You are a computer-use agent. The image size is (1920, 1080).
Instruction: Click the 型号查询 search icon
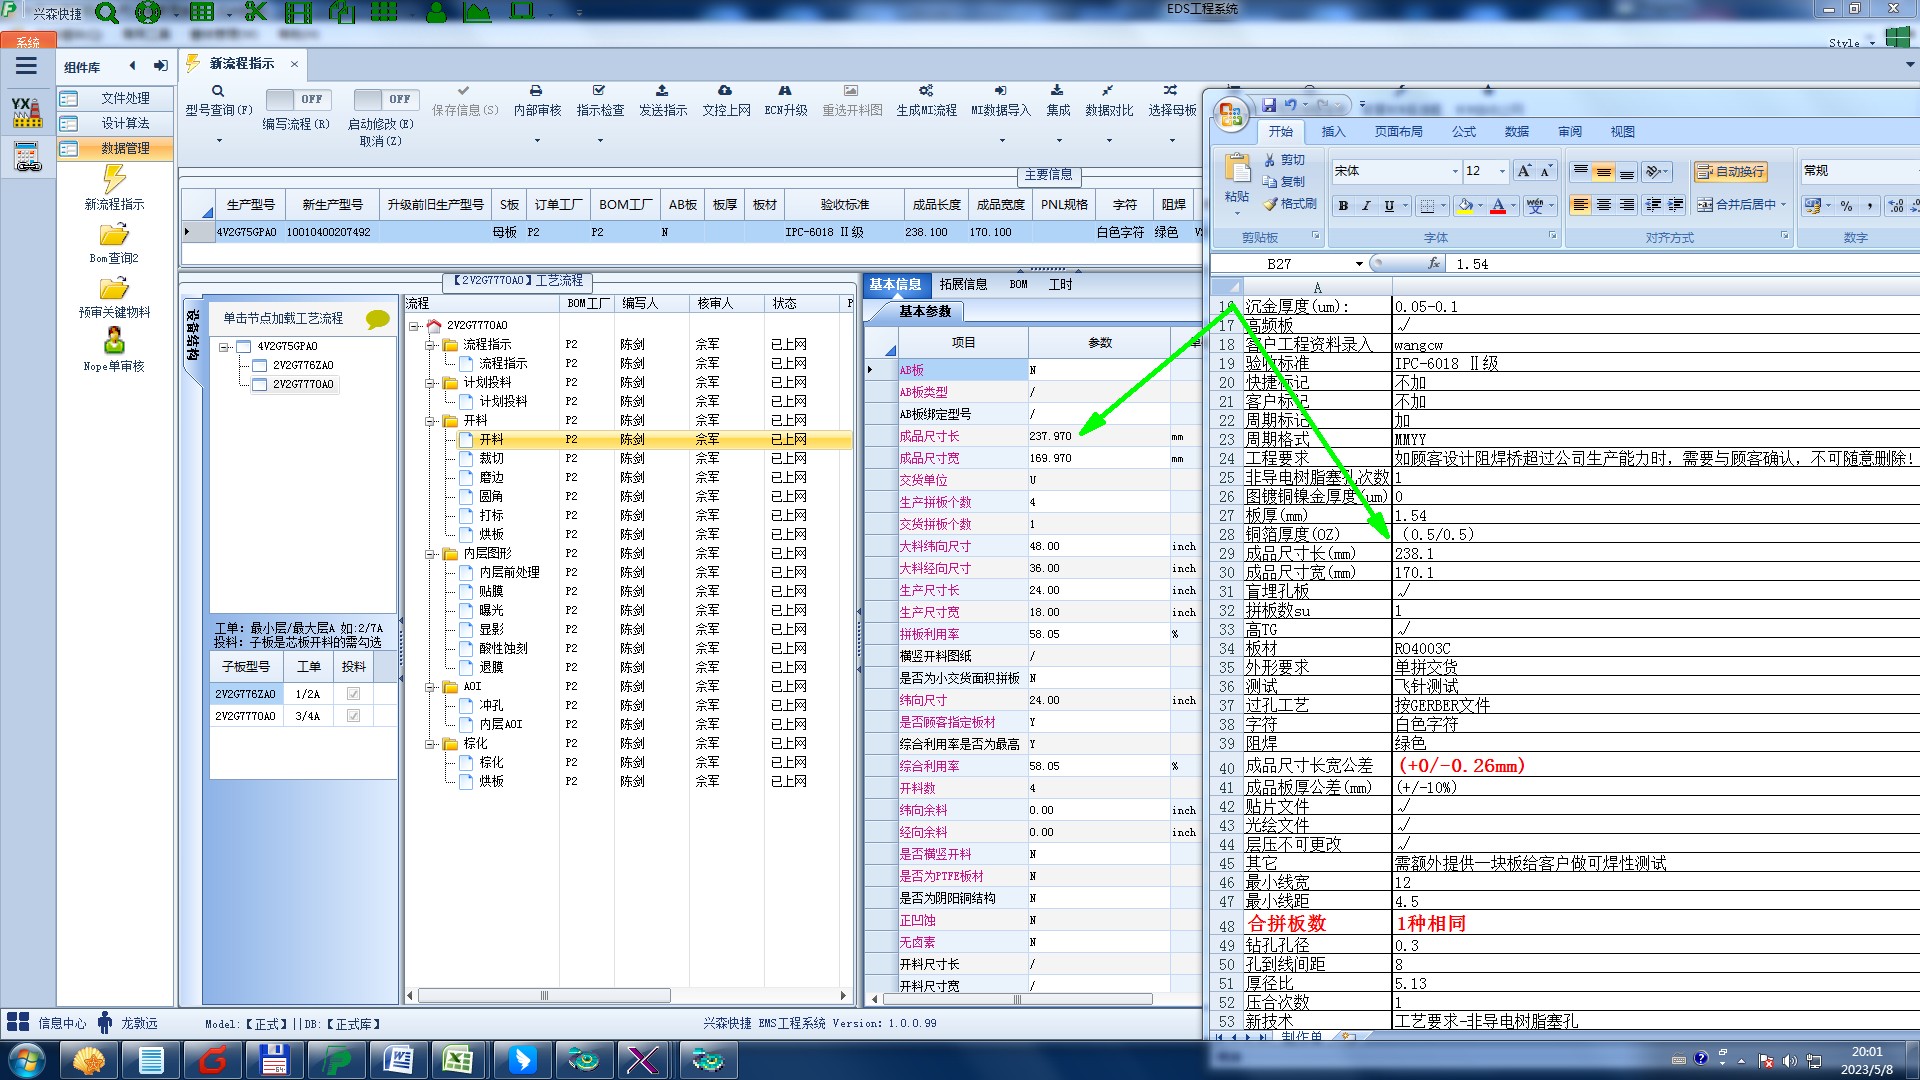218,91
